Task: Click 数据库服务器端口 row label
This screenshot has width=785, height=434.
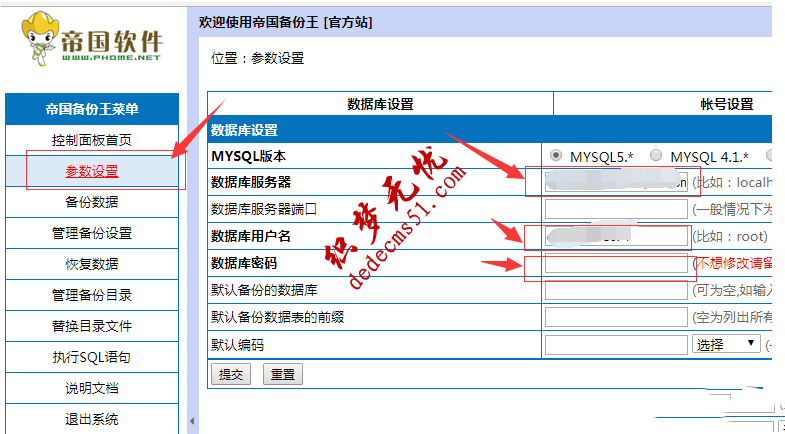Action: click(x=264, y=209)
